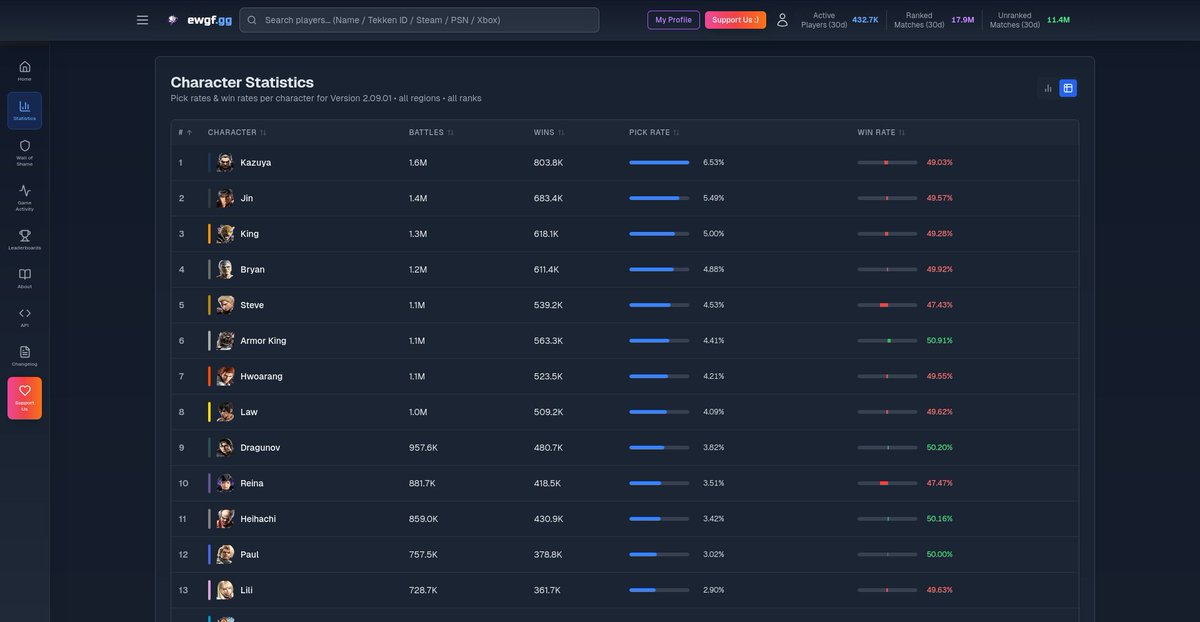Click Jin's character portrait
Screen dimensions: 1200x622
tap(225, 198)
